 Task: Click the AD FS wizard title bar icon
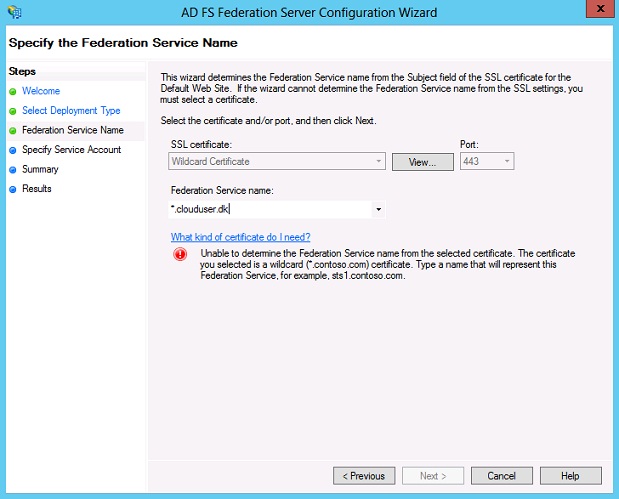coord(15,12)
